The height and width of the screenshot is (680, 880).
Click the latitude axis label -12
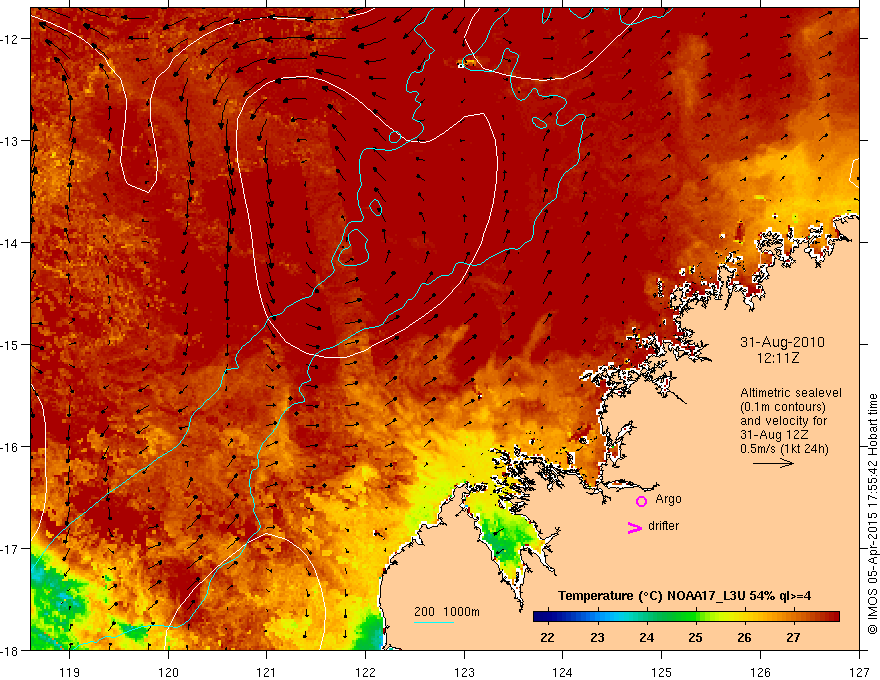click(x=11, y=39)
